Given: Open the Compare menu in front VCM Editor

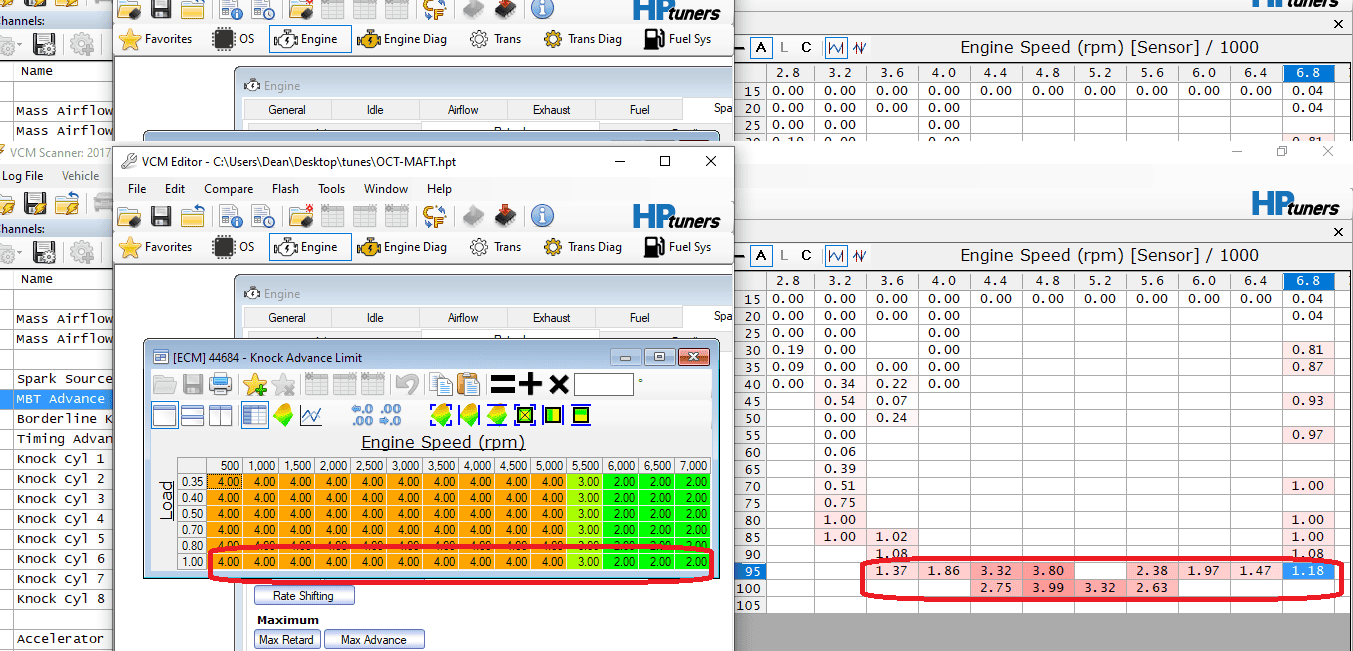Looking at the screenshot, I should tap(228, 188).
